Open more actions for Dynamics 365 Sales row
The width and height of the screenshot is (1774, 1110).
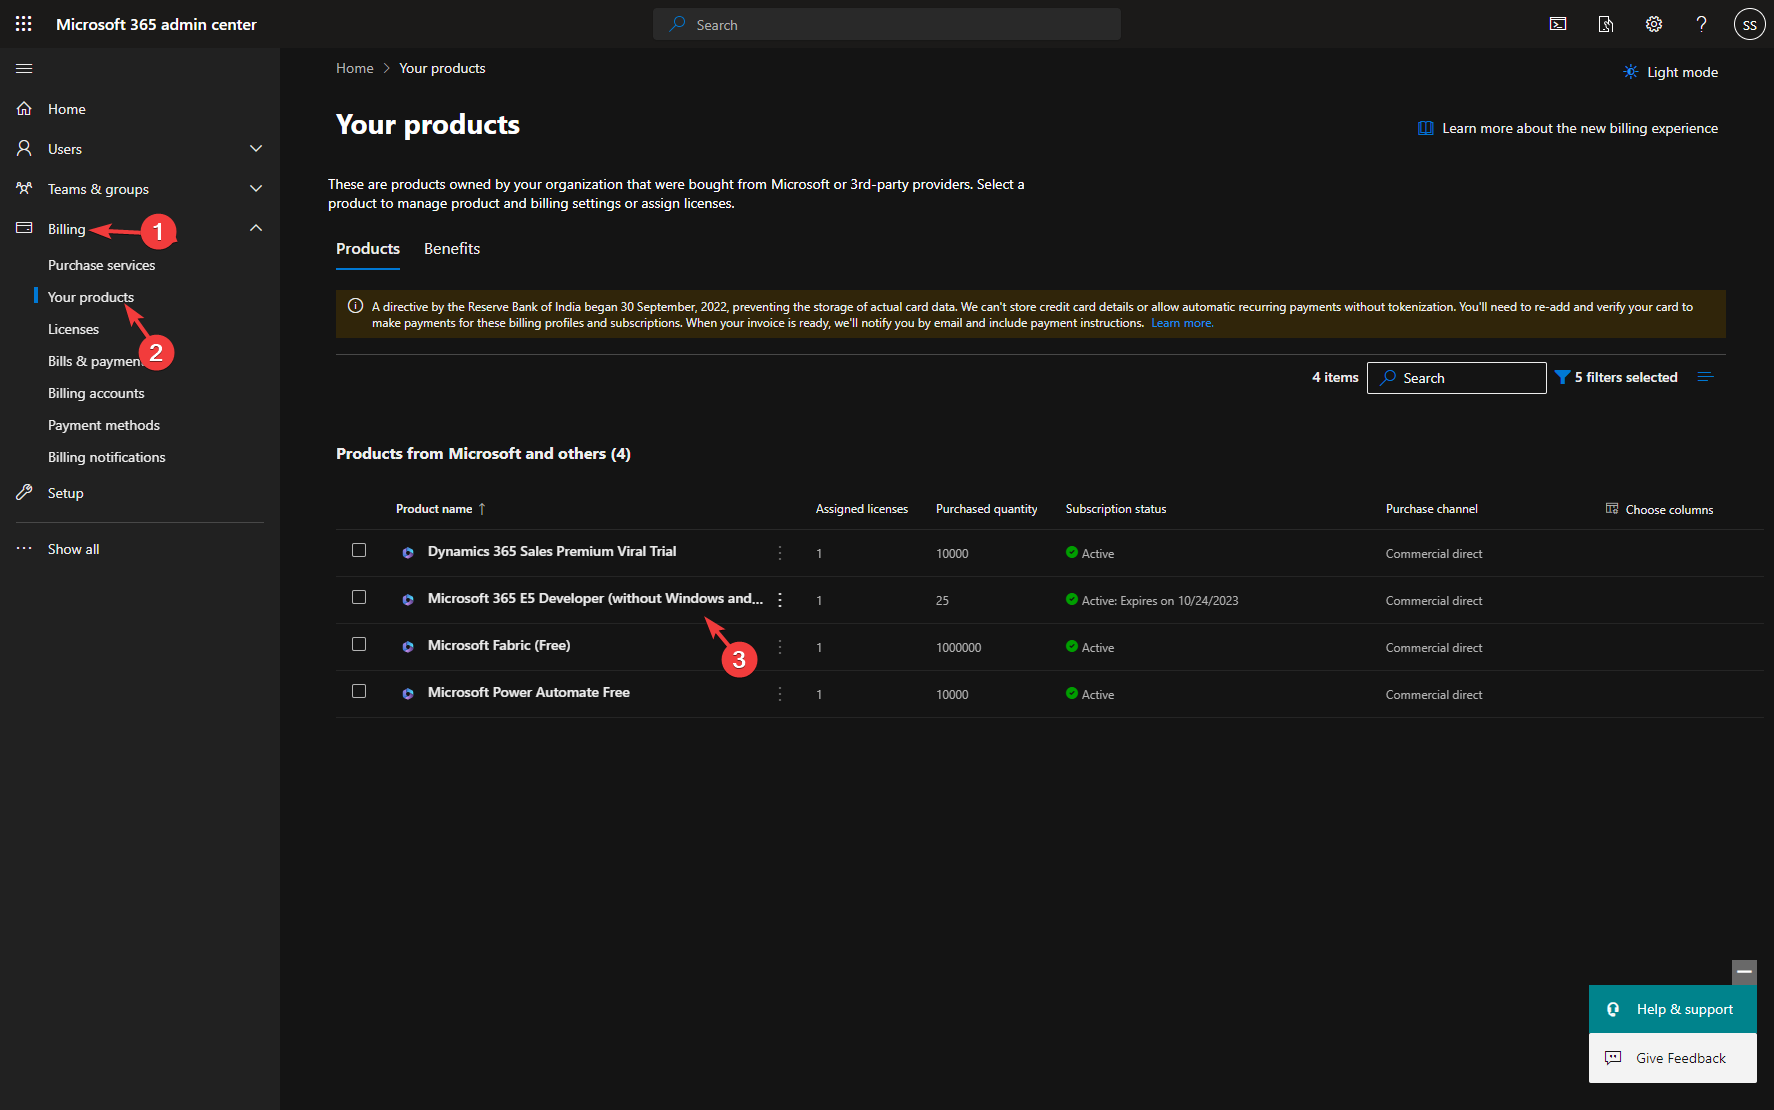pos(780,553)
